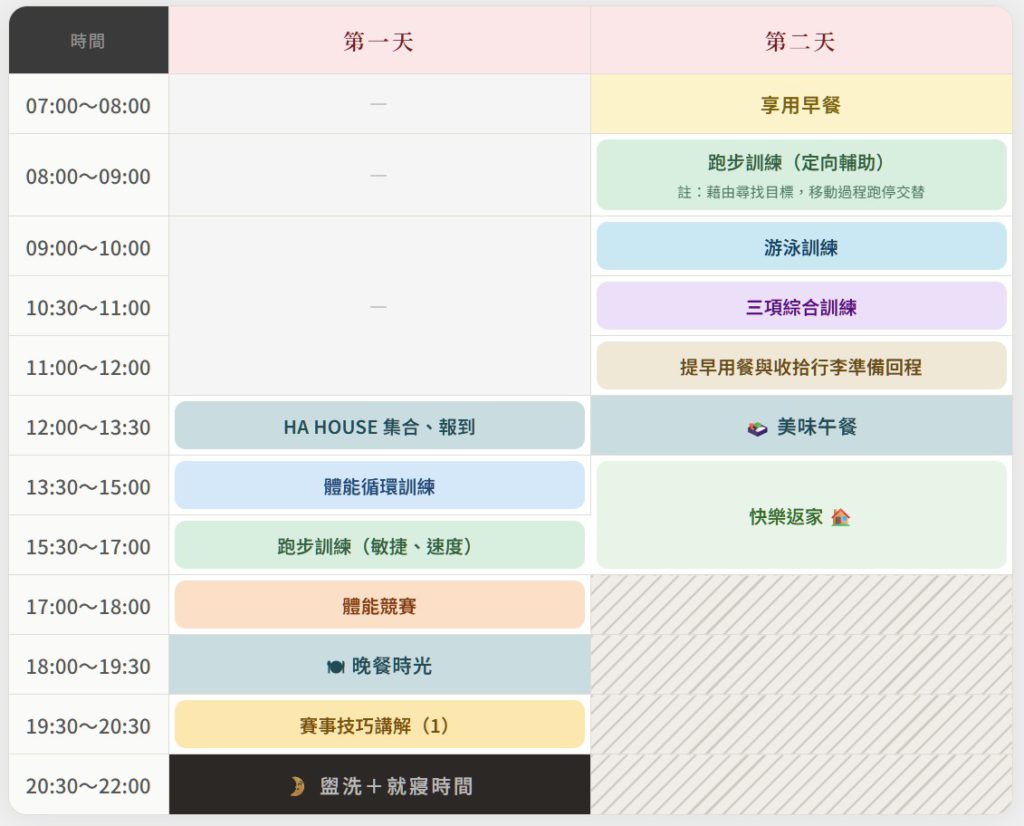Click the 時間 header cell

pos(88,41)
